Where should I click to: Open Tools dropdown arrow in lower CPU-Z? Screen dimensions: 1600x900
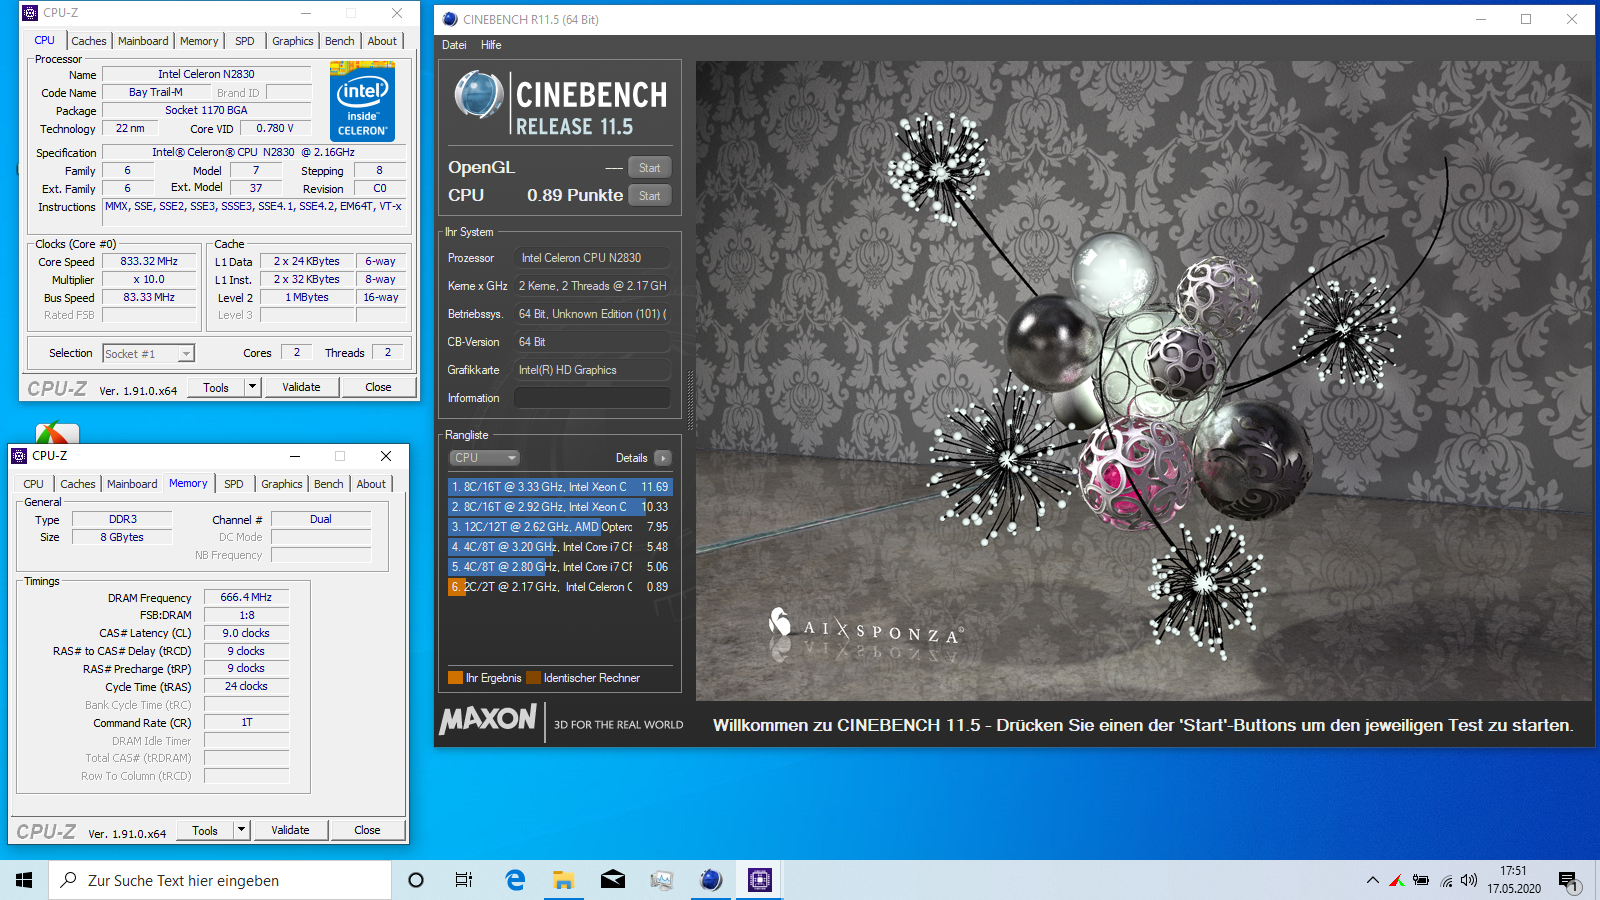pos(242,830)
